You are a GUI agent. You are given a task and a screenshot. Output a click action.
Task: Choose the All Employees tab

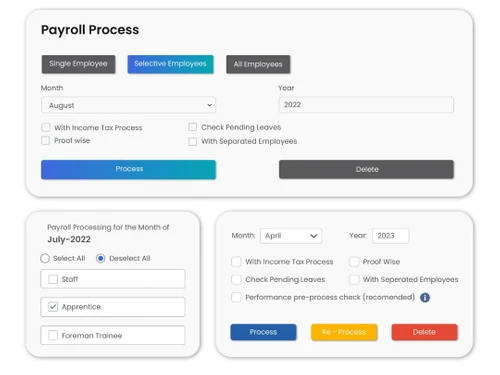click(258, 64)
